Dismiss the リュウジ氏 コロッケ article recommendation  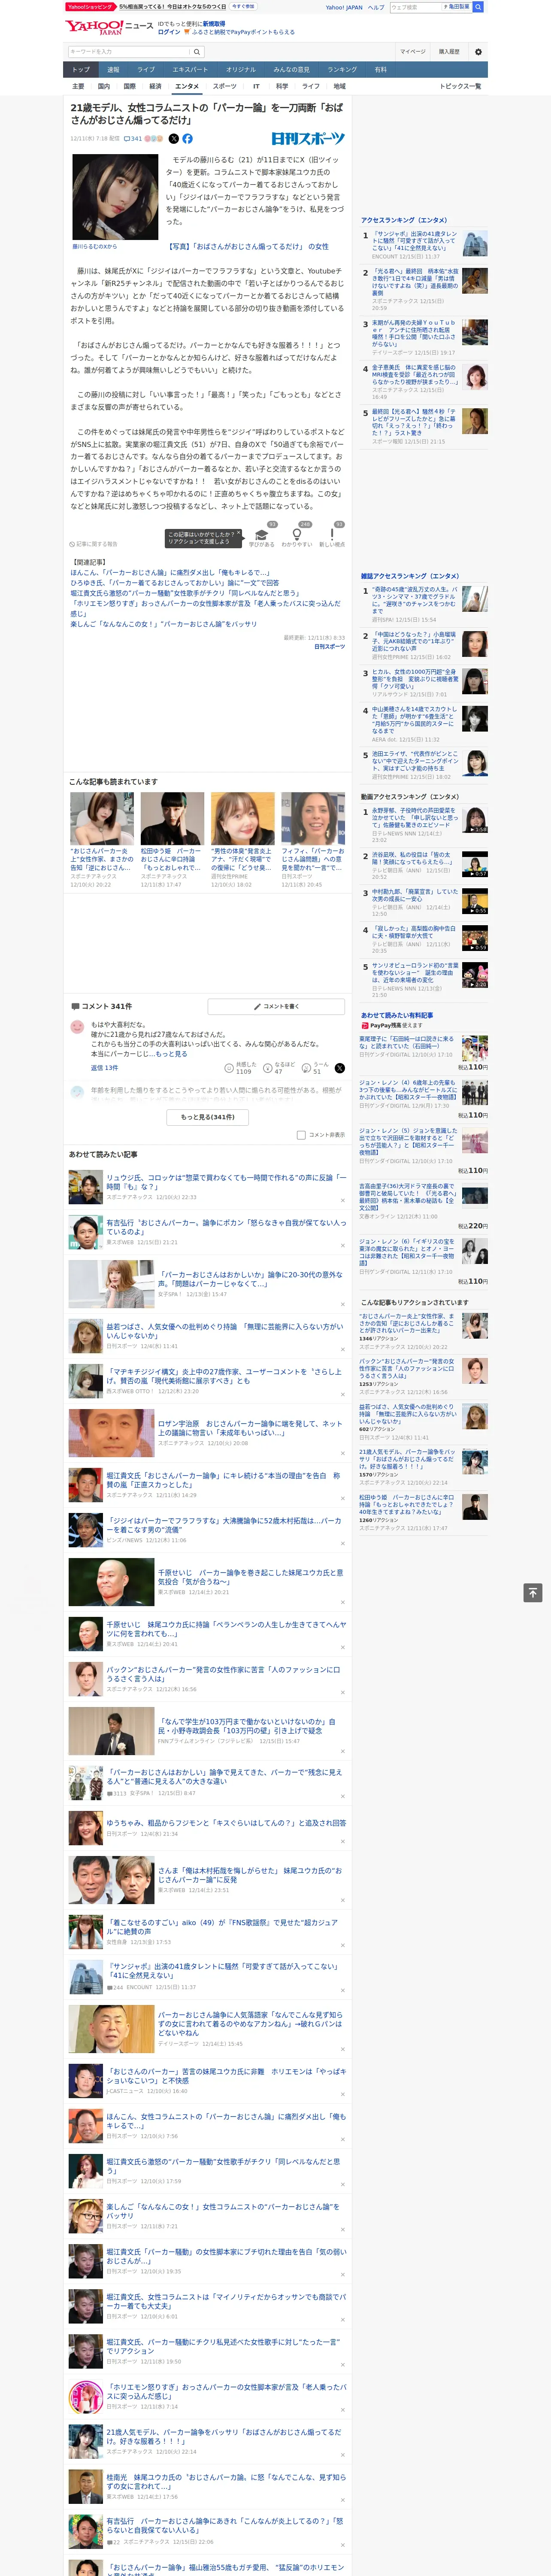tap(343, 1201)
